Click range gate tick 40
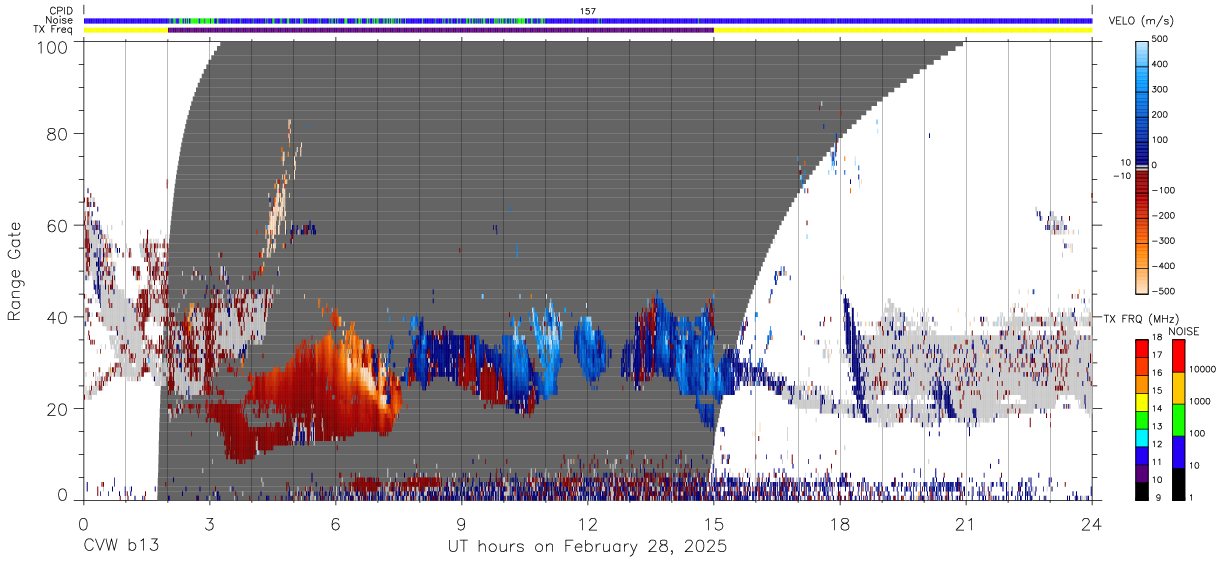This screenshot has width=1228, height=567. point(58,317)
